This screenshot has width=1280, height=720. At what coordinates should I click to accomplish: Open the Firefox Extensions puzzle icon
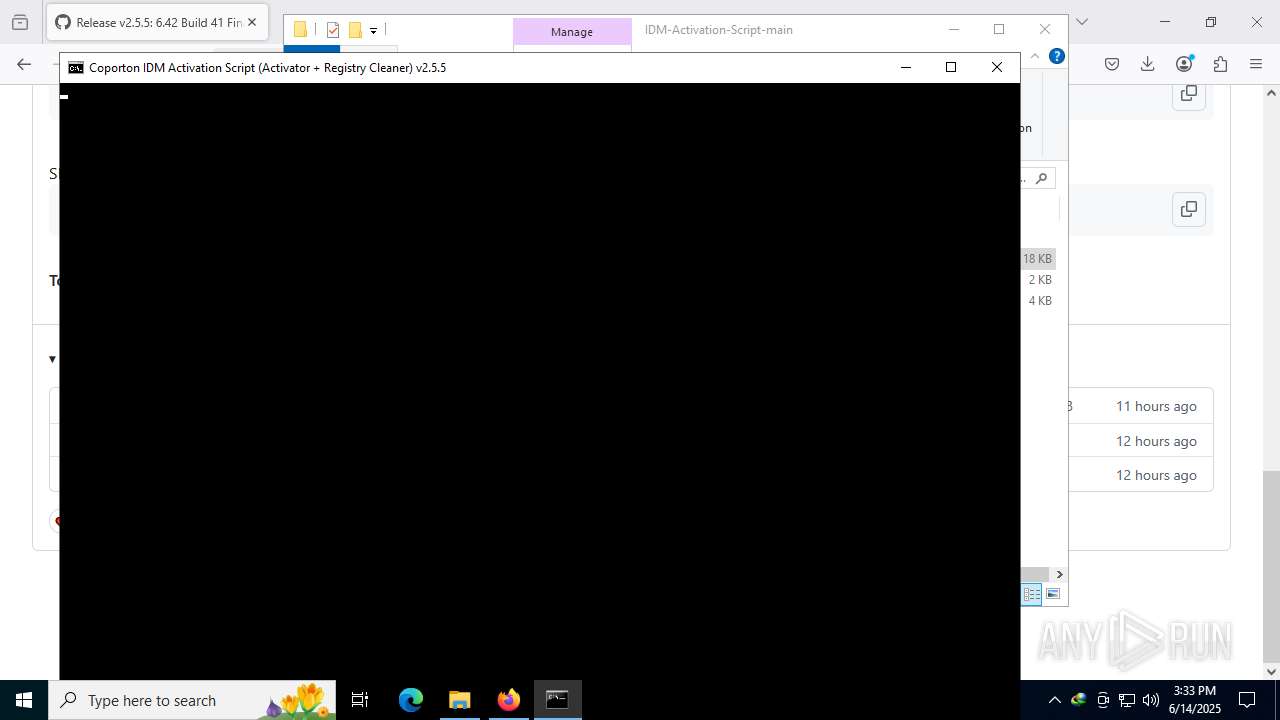click(1220, 64)
